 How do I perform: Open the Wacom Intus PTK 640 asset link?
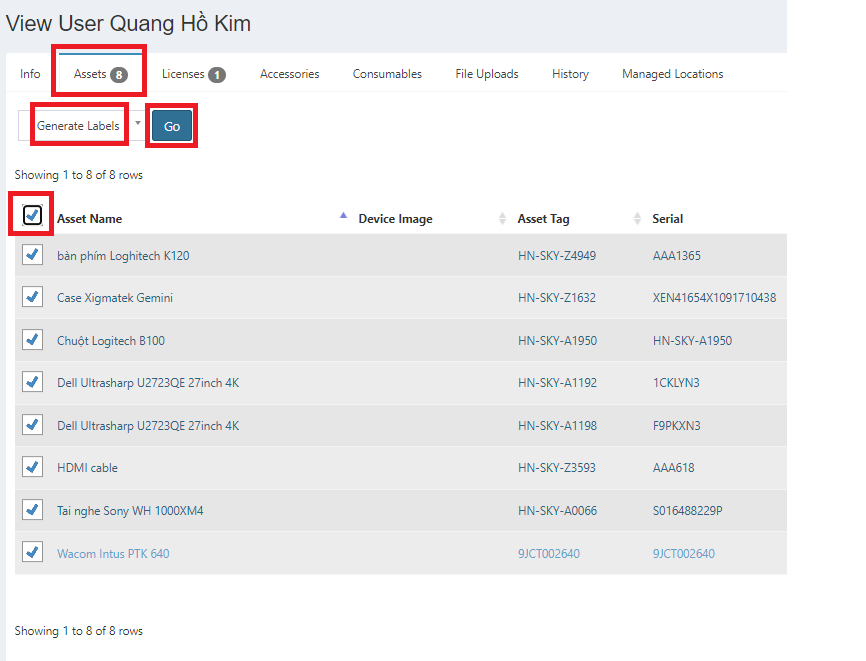tap(113, 554)
